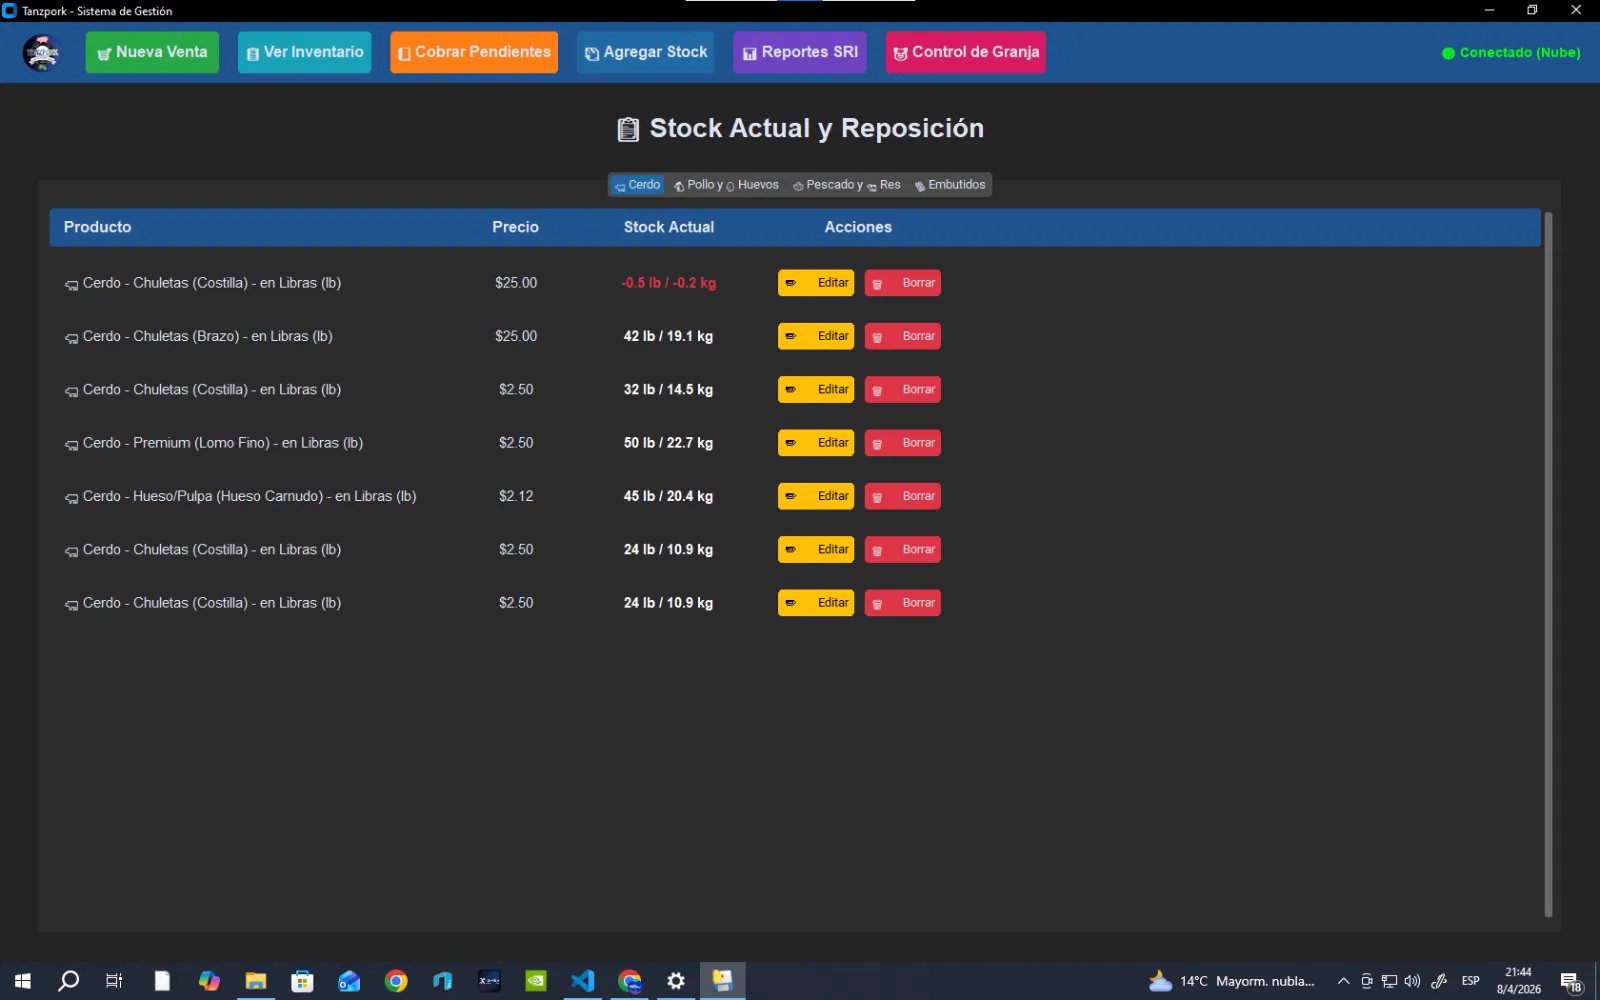Screen dimensions: 1600x1000
Task: Click Agregar Stock in the toolbar
Action: (x=645, y=52)
